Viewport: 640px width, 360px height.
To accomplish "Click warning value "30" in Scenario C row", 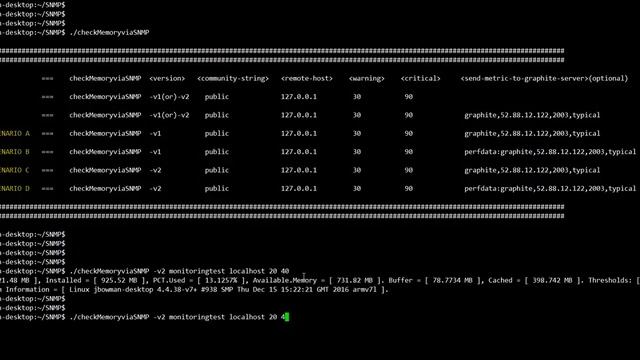I will point(357,170).
